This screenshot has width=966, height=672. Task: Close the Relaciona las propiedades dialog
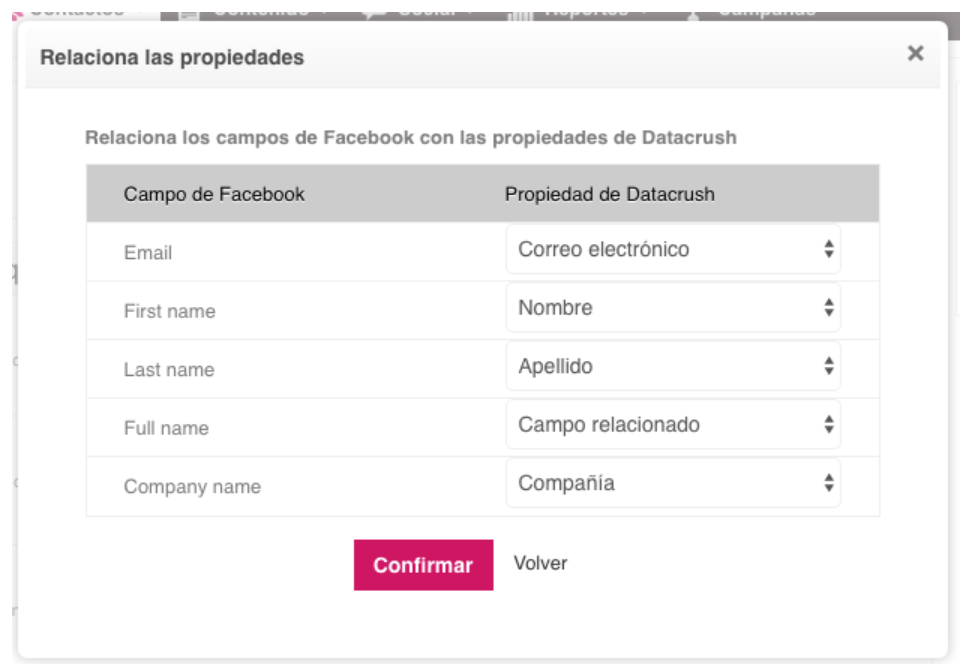[x=915, y=54]
